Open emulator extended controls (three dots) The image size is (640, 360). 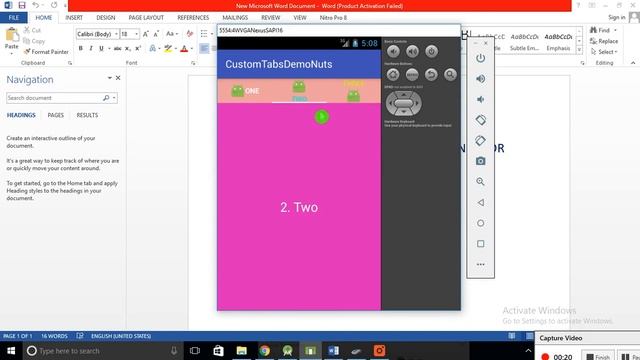480,264
